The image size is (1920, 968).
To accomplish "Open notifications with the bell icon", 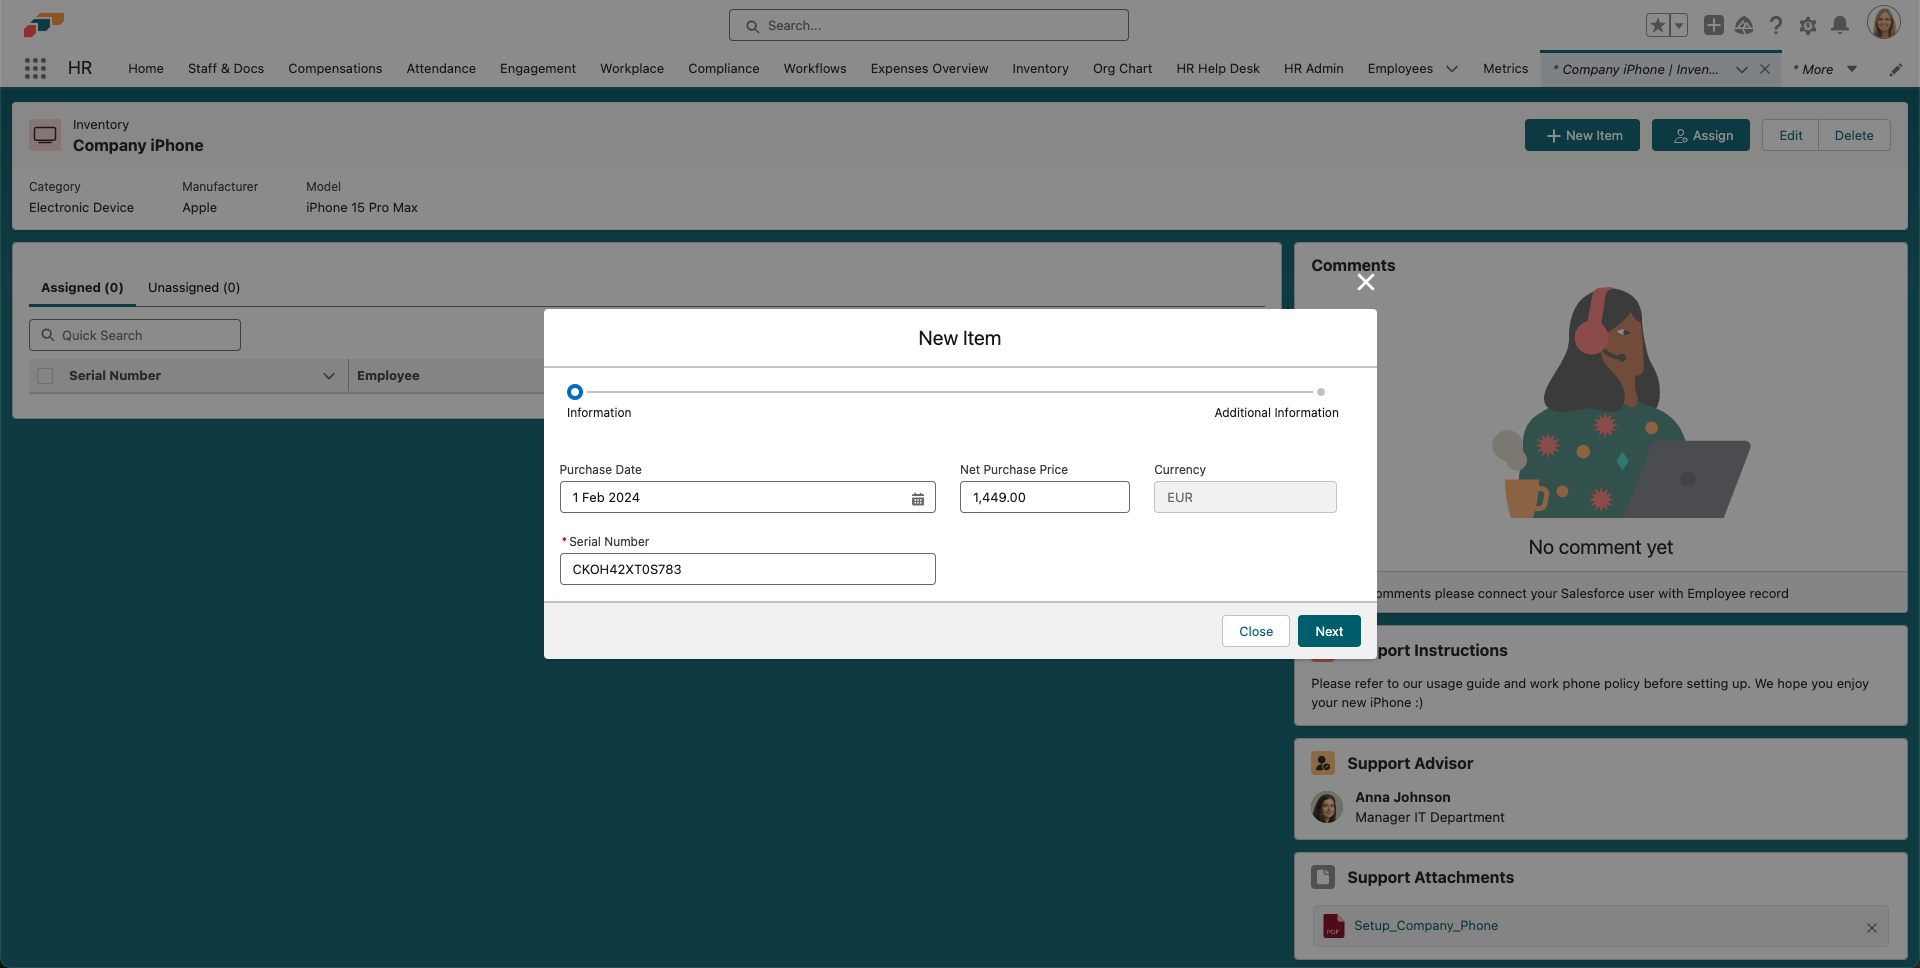I will point(1840,25).
